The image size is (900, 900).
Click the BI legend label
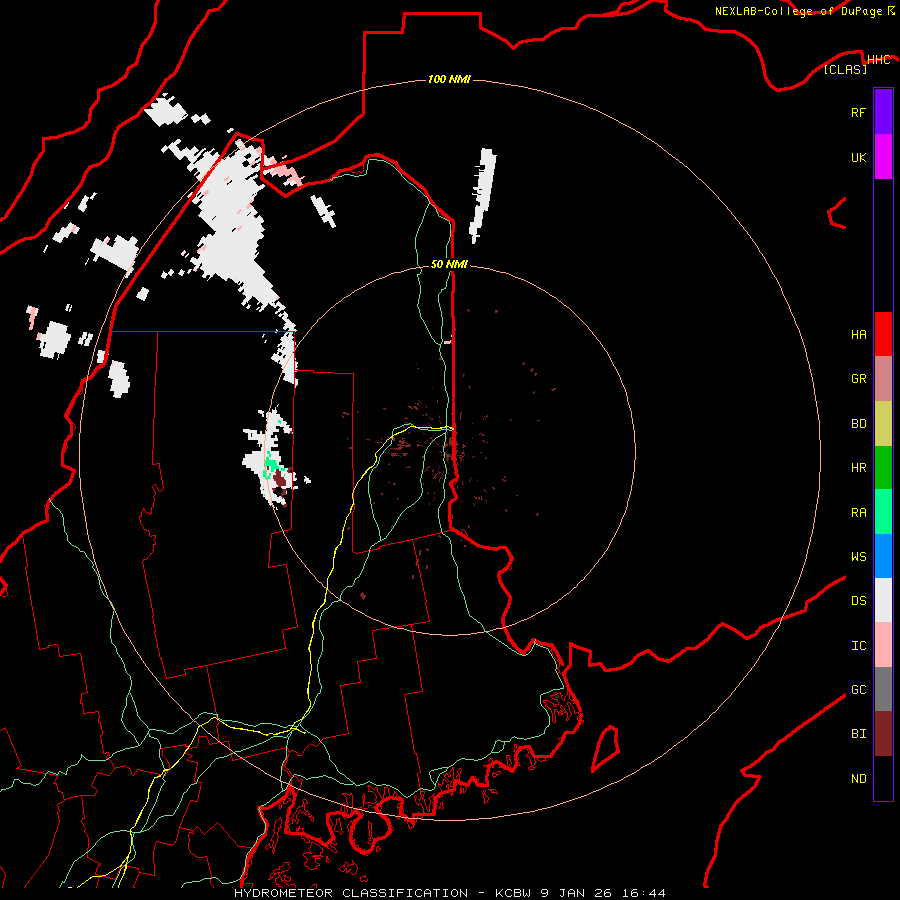(858, 734)
